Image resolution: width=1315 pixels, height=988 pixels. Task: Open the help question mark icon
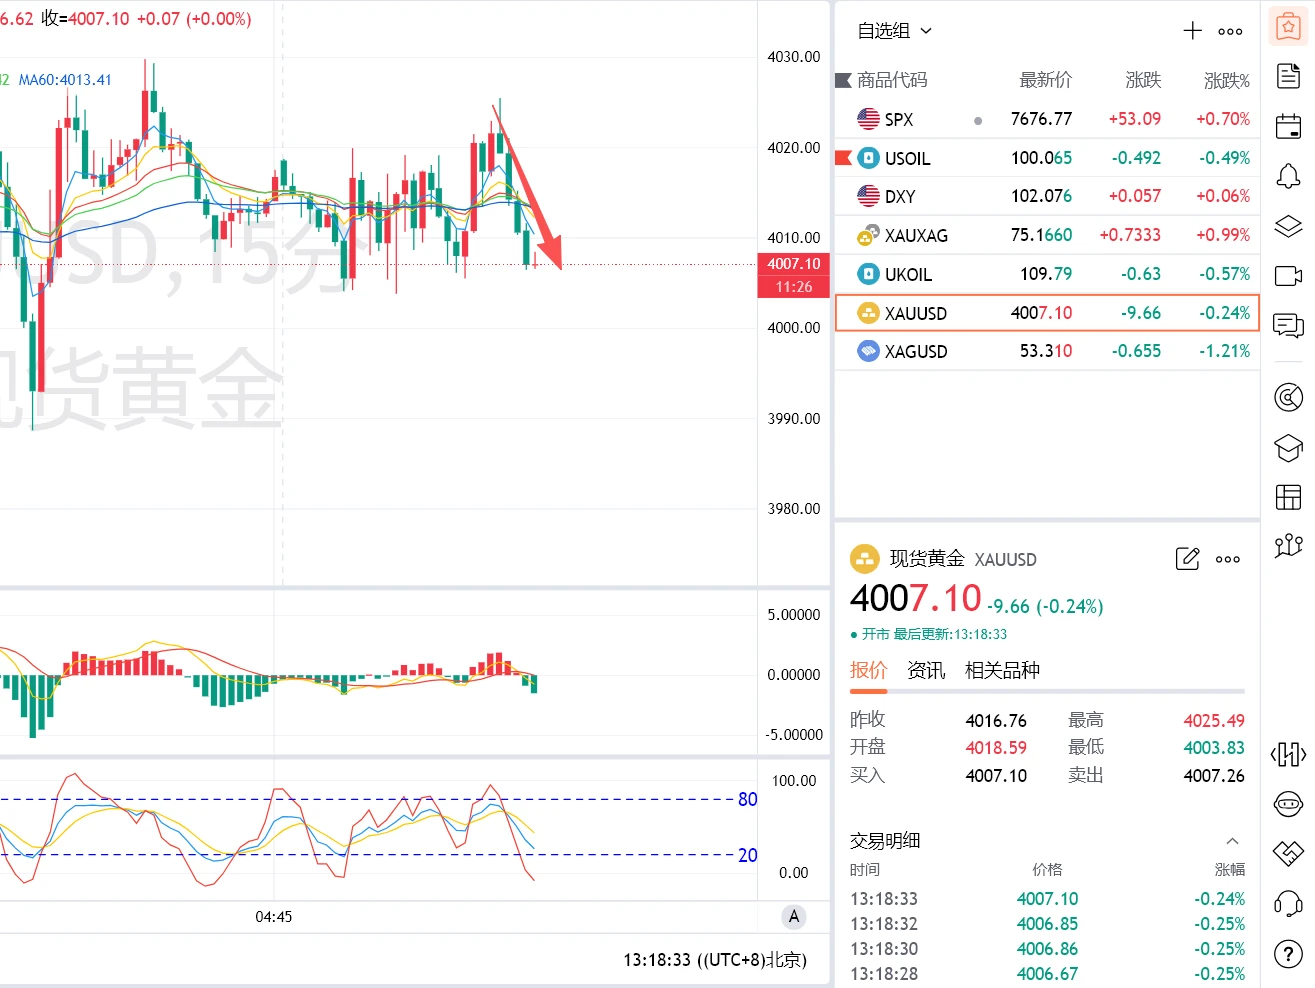click(1288, 954)
